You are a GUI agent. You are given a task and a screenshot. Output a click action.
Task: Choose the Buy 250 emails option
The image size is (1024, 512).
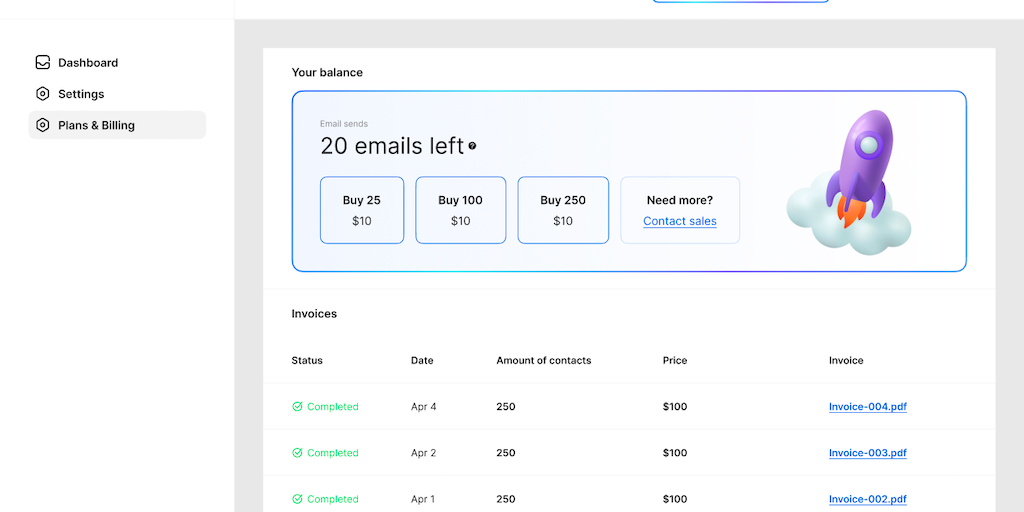(x=563, y=210)
